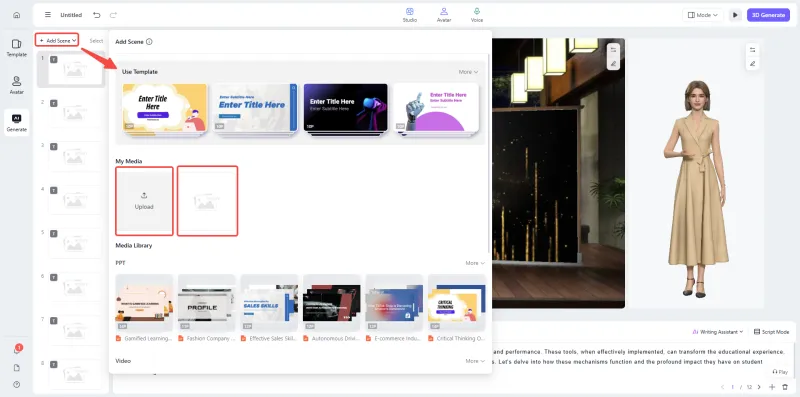800x397 pixels.
Task: Delete the current scene with trash icon
Action: 785,387
